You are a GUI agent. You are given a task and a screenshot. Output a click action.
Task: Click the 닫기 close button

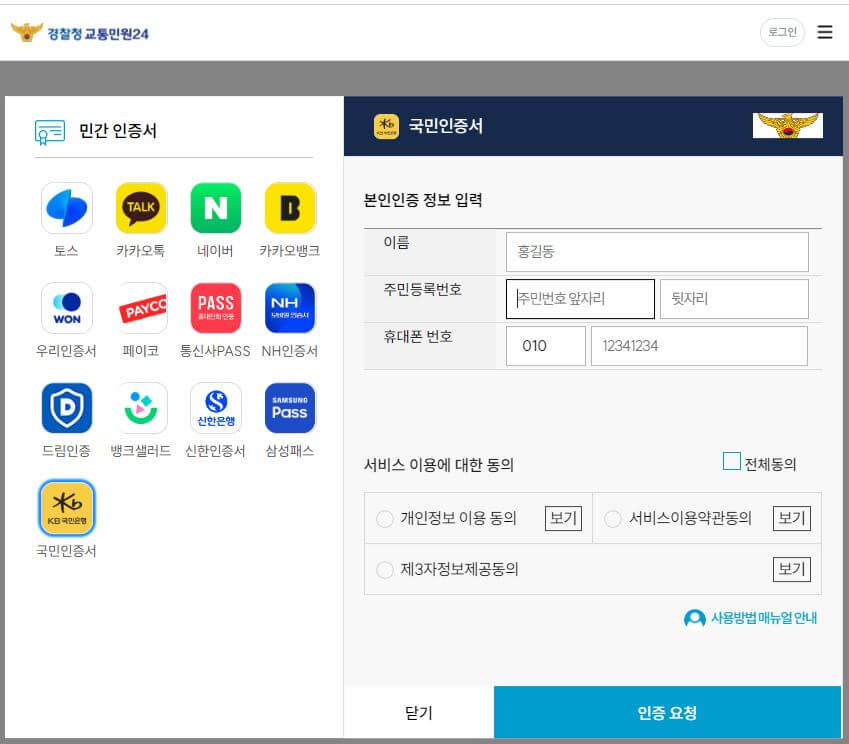click(x=419, y=712)
